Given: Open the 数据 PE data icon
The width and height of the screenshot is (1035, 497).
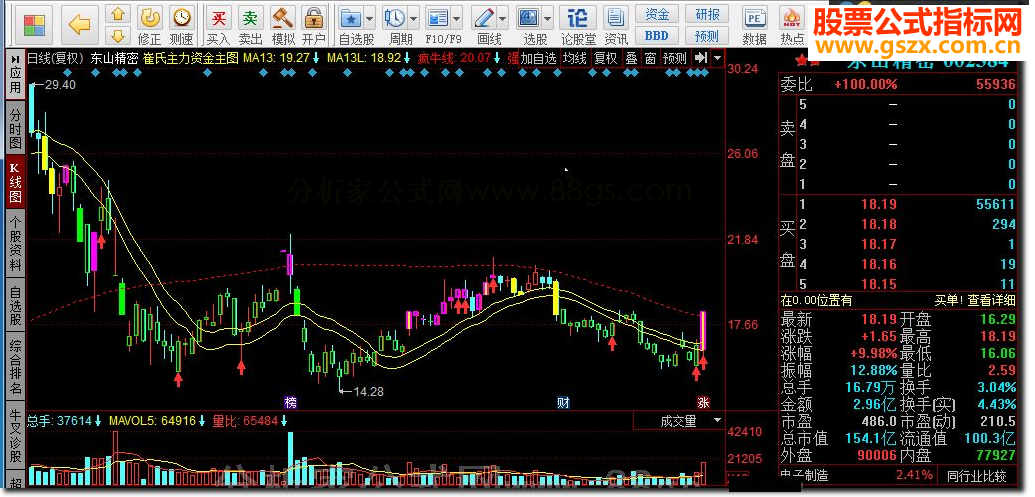Looking at the screenshot, I should coord(754,18).
